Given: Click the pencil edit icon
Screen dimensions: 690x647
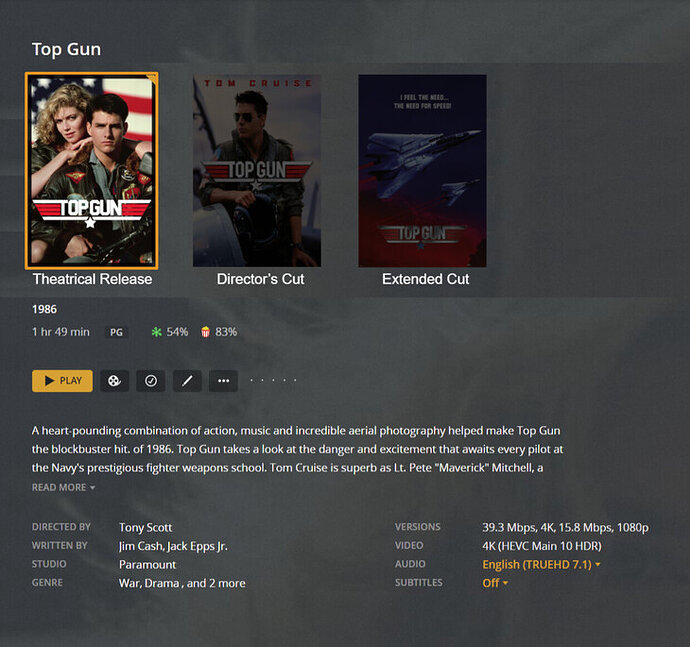Looking at the screenshot, I should coord(187,381).
